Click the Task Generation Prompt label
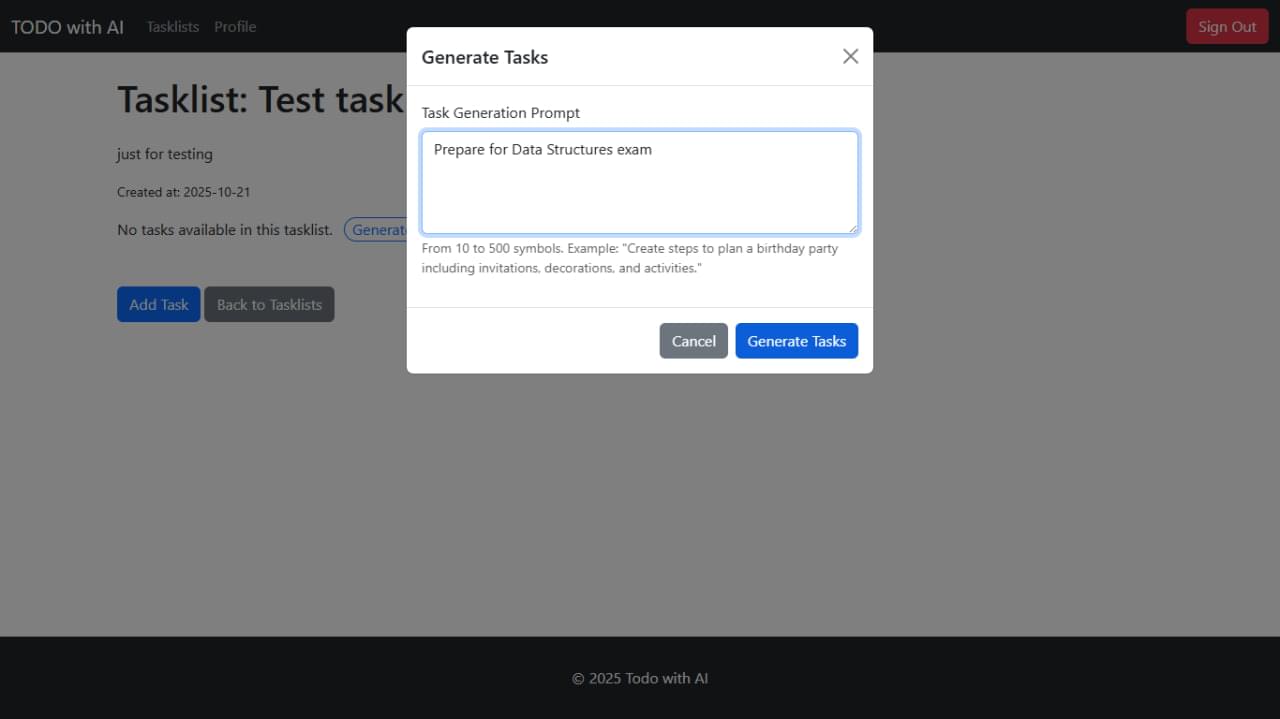The height and width of the screenshot is (719, 1280). [x=500, y=113]
